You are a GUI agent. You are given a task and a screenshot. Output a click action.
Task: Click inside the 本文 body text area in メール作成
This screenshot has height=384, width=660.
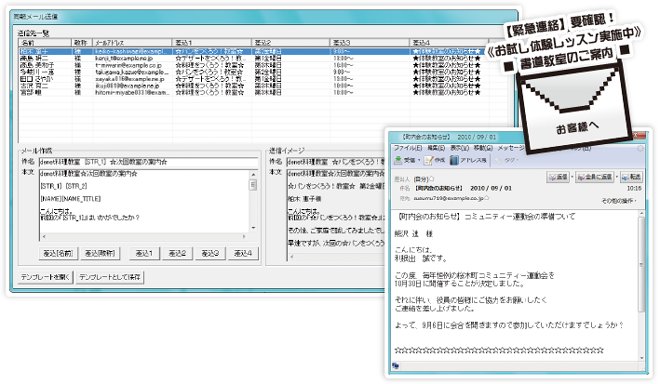(x=144, y=201)
